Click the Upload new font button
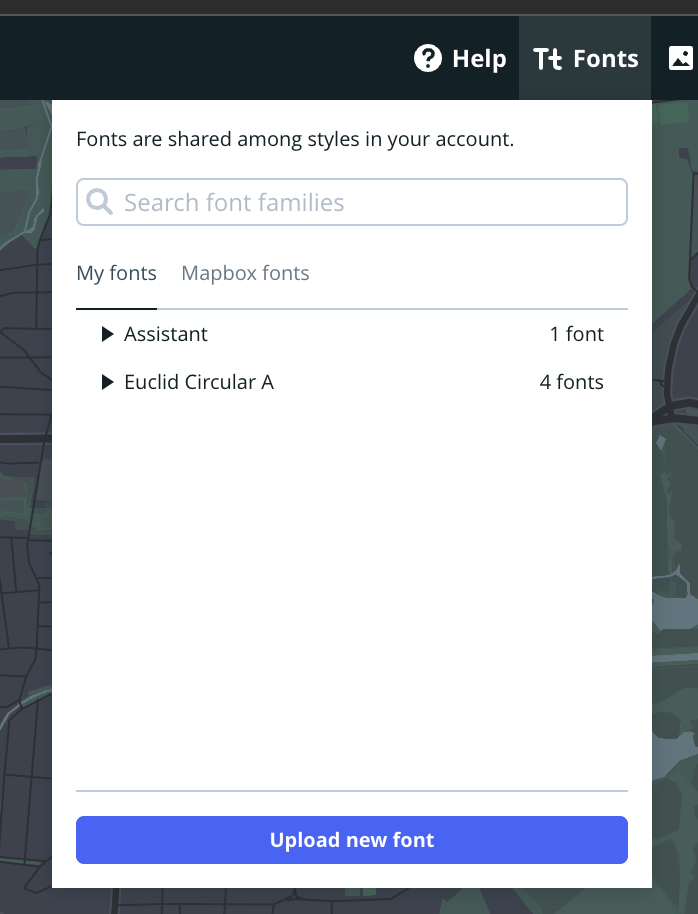The width and height of the screenshot is (698, 914). pyautogui.click(x=352, y=840)
